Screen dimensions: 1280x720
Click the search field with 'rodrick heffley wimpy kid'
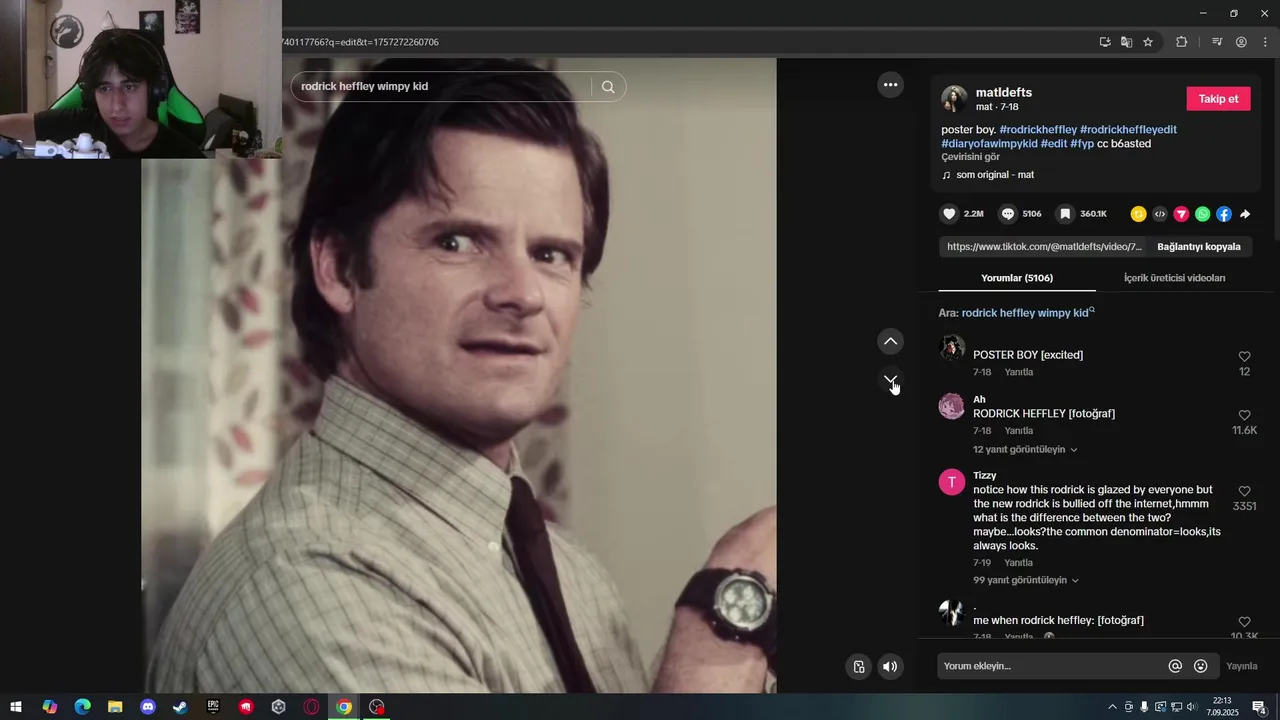pos(440,87)
